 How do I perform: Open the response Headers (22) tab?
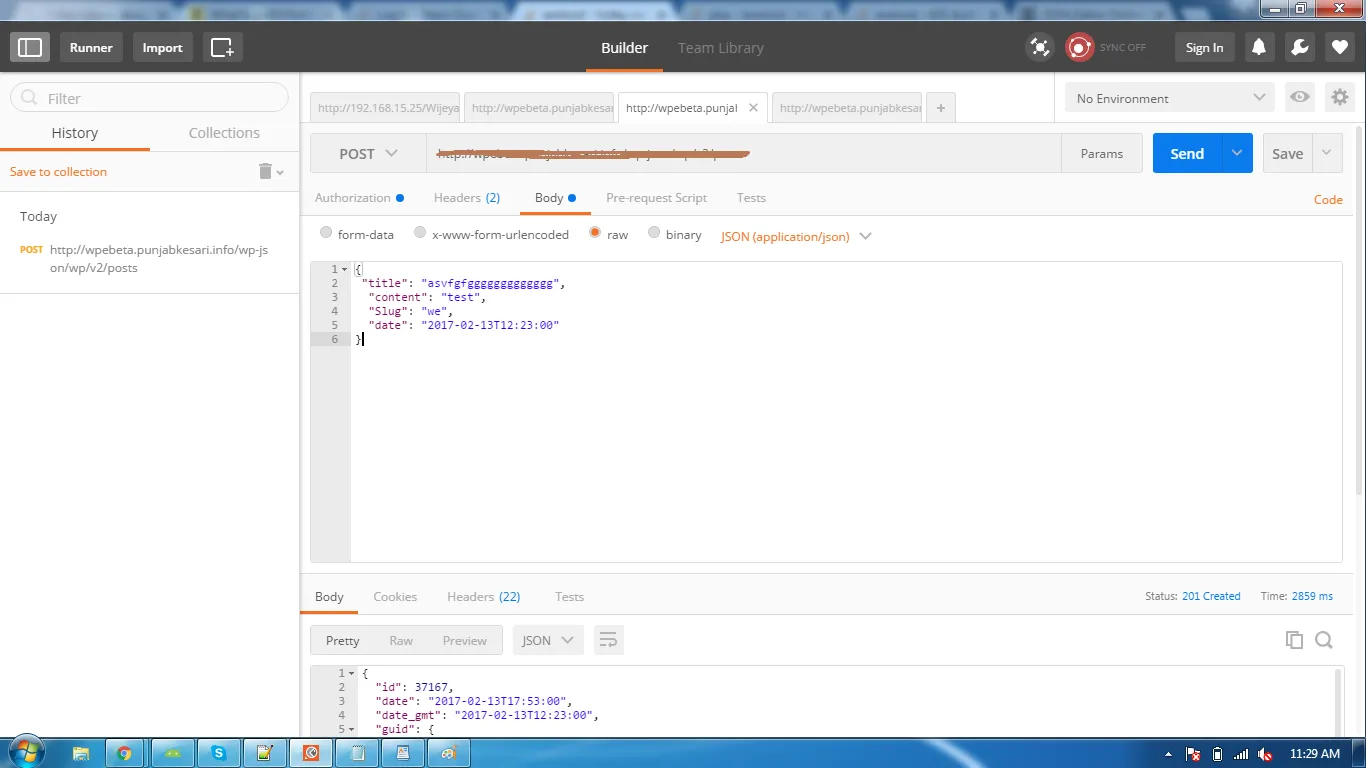pyautogui.click(x=483, y=596)
